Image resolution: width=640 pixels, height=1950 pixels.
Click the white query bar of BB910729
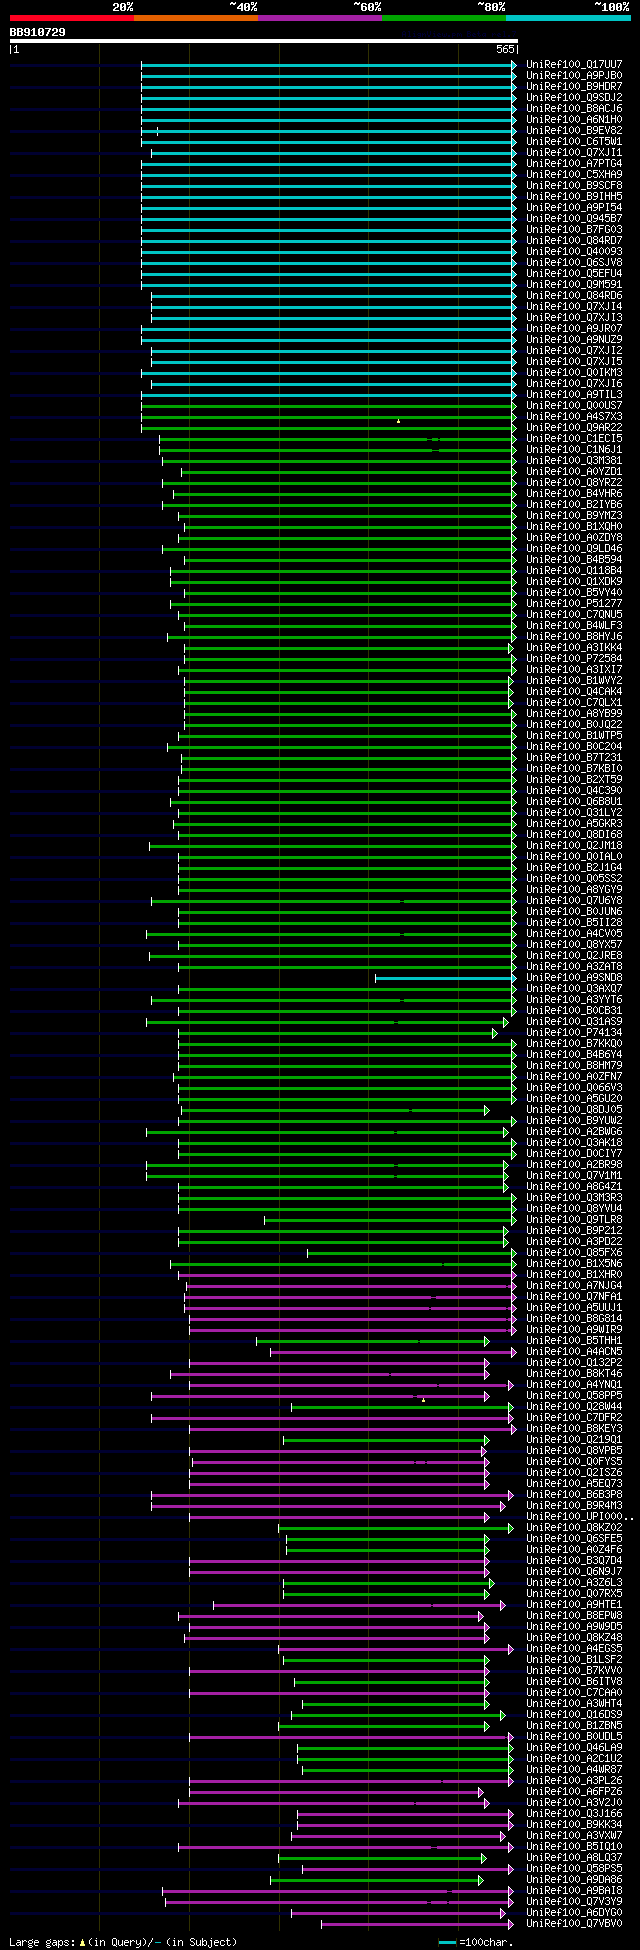click(x=263, y=42)
